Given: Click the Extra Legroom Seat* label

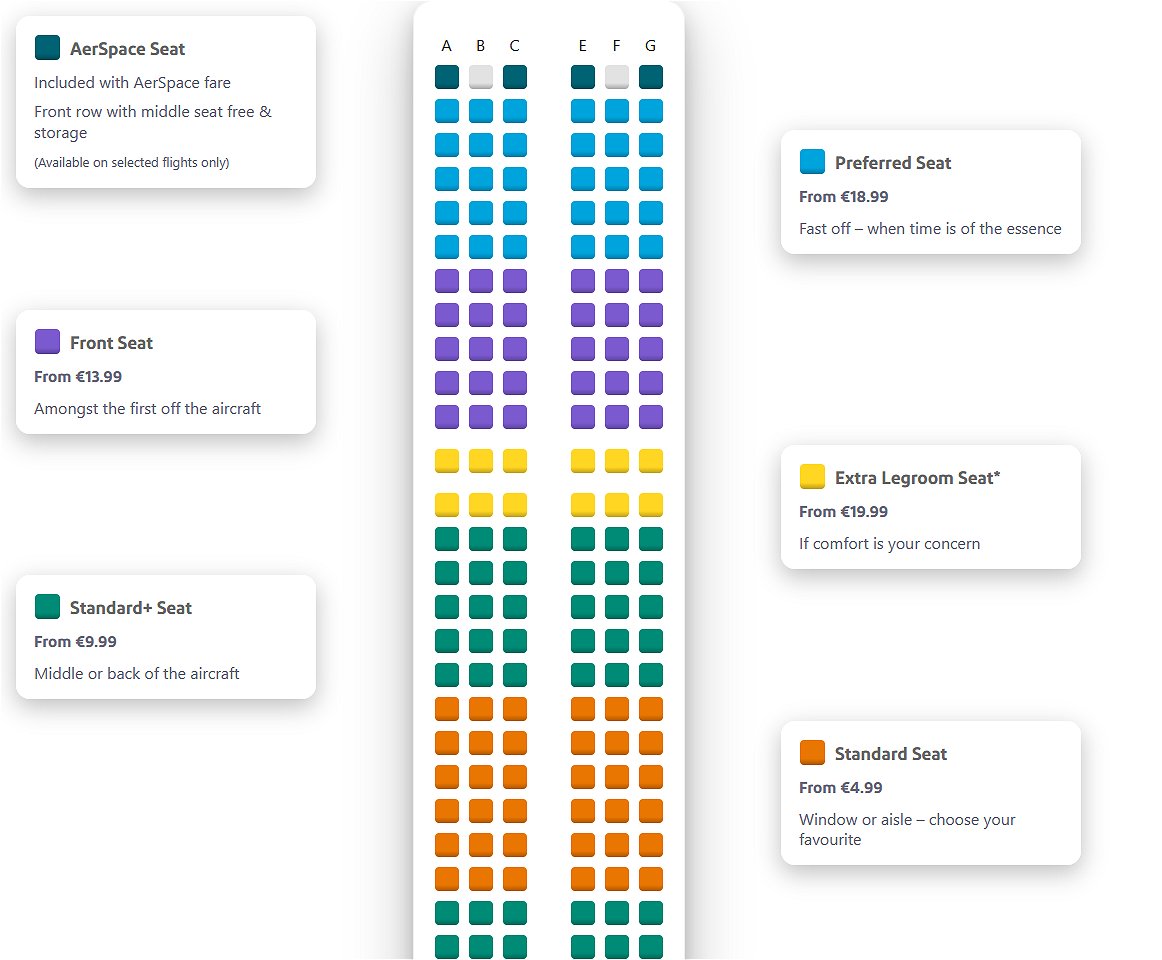Looking at the screenshot, I should tap(918, 477).
